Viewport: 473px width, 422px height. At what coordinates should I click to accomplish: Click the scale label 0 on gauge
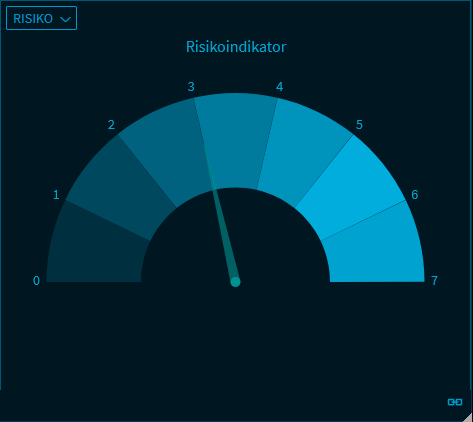coord(36,281)
